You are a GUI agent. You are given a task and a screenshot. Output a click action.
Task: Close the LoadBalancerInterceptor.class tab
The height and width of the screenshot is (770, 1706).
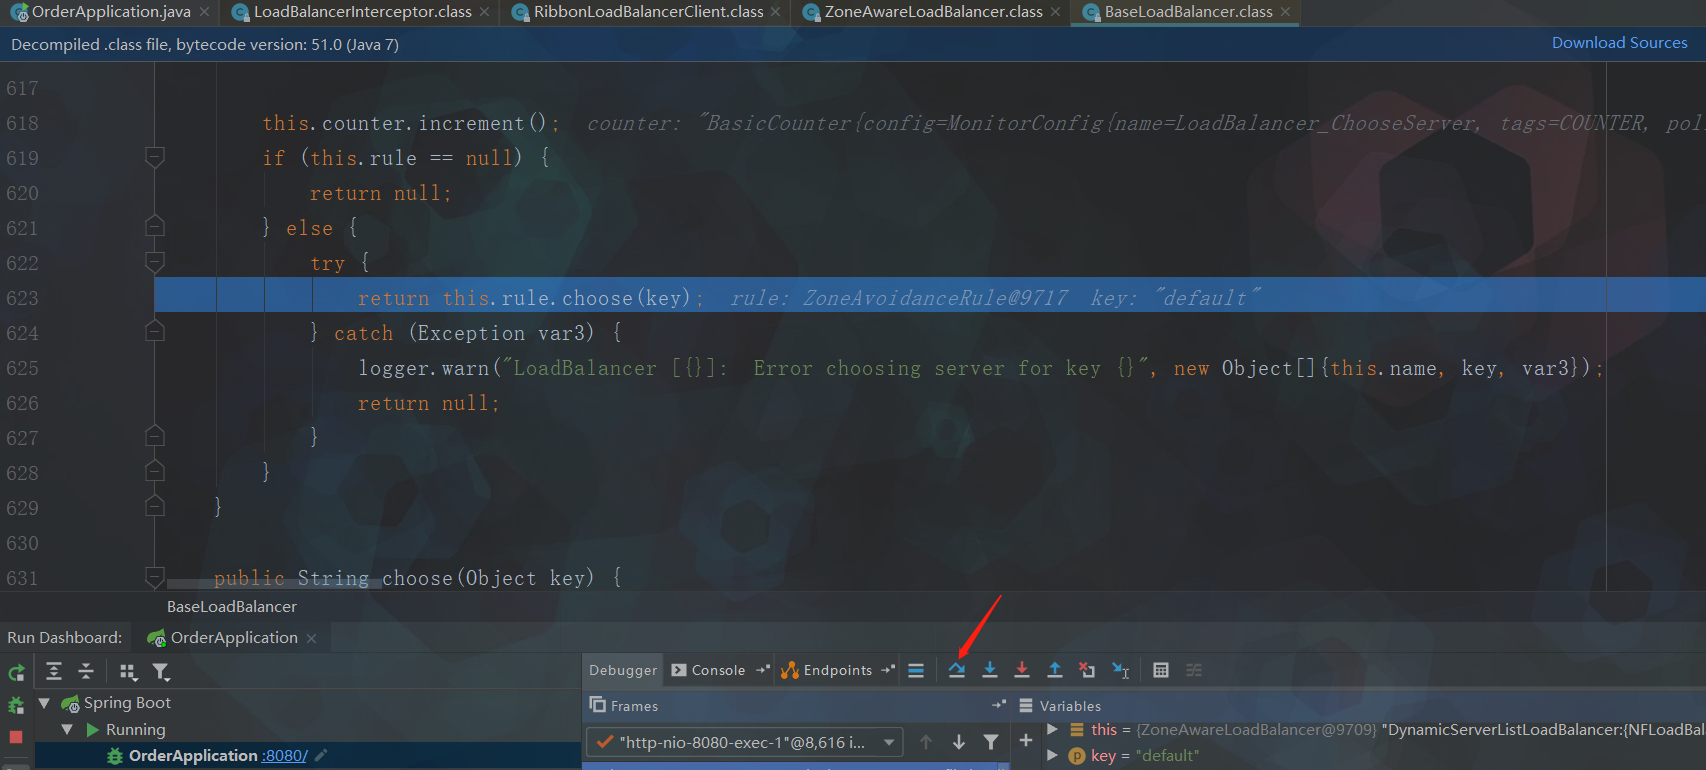click(485, 12)
